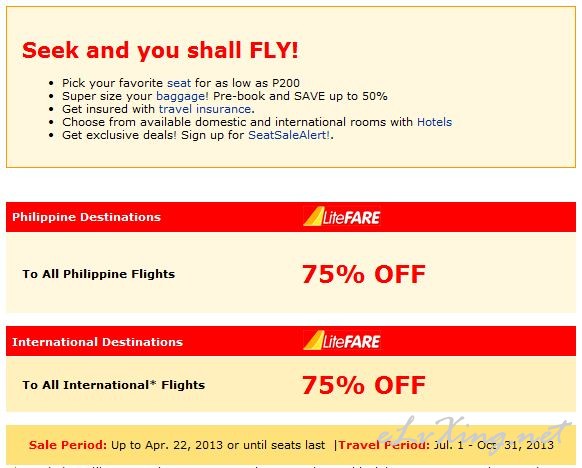Image resolution: width=582 pixels, height=468 pixels.
Task: Click the Philippine Destinations header
Action: [86, 217]
